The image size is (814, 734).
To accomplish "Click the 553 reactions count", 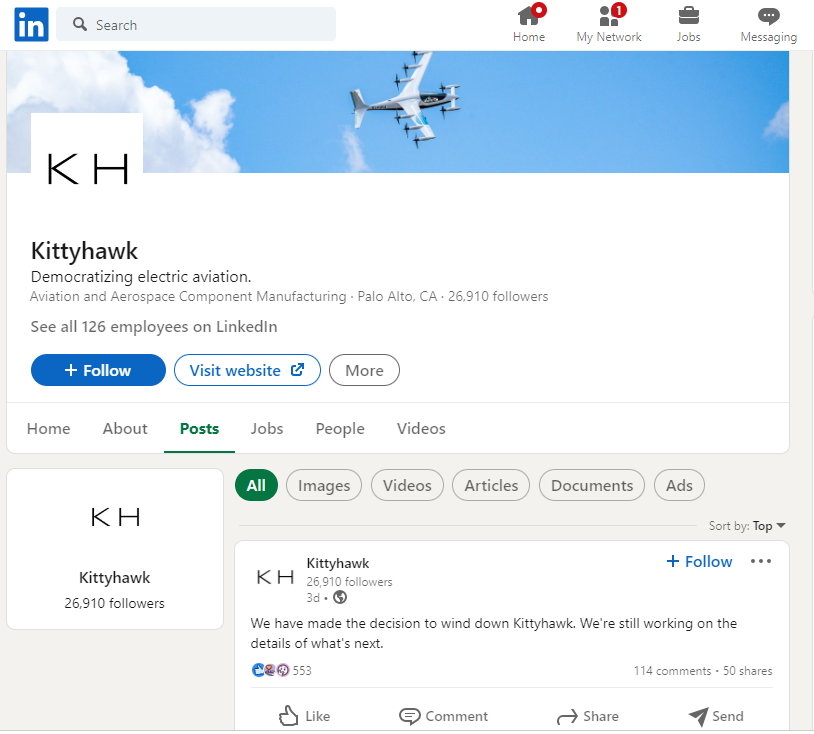I will pos(302,671).
